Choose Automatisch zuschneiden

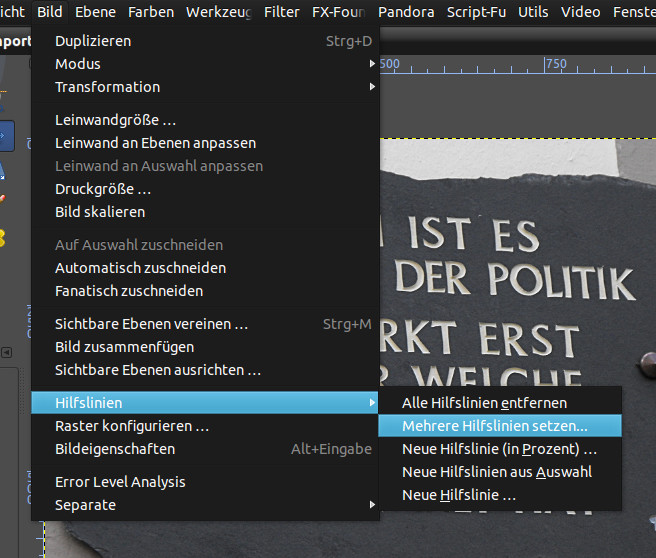click(205, 268)
